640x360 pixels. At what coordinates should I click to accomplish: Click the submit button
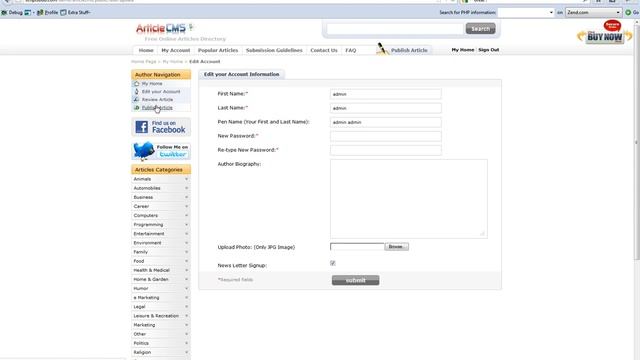(356, 280)
